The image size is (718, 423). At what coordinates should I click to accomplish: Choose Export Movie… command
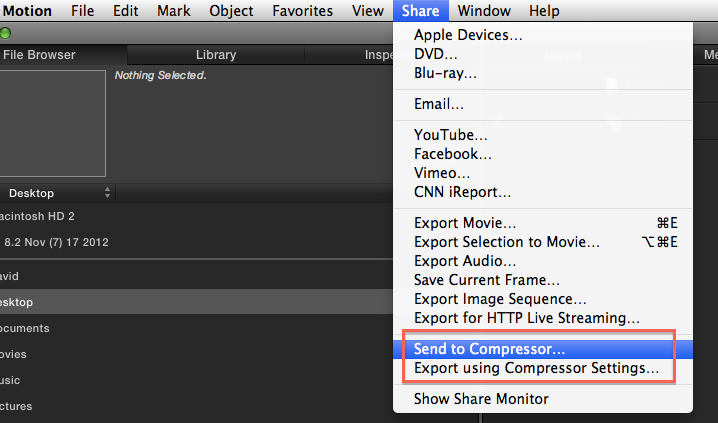(x=543, y=223)
